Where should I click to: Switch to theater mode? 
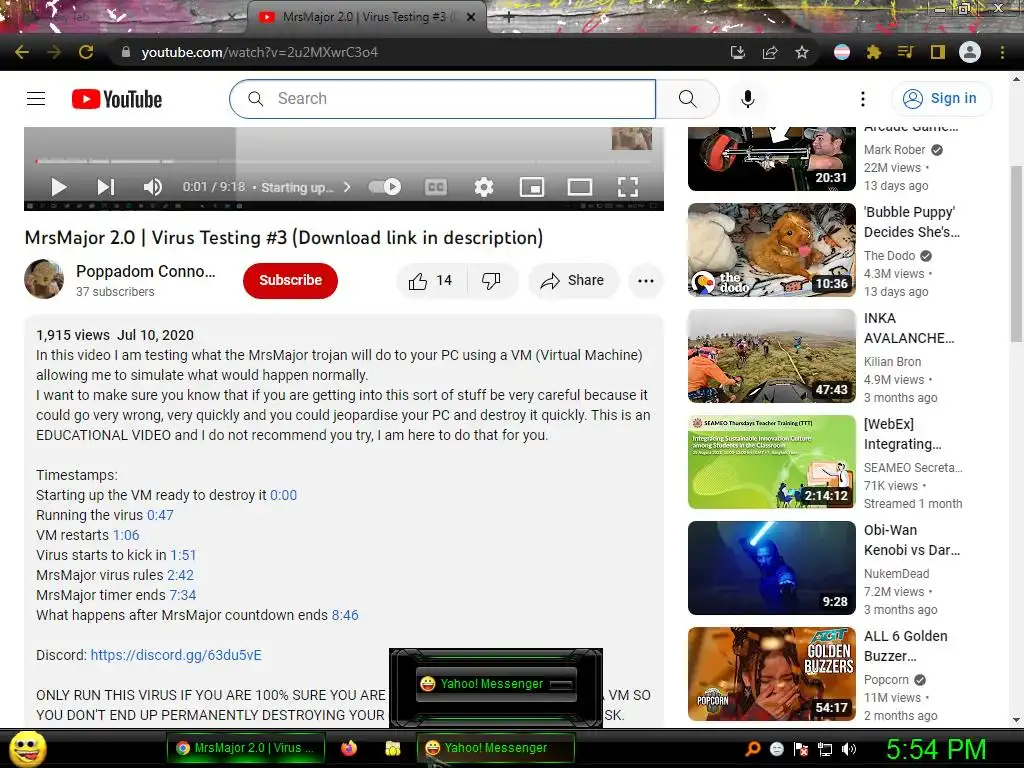(580, 187)
